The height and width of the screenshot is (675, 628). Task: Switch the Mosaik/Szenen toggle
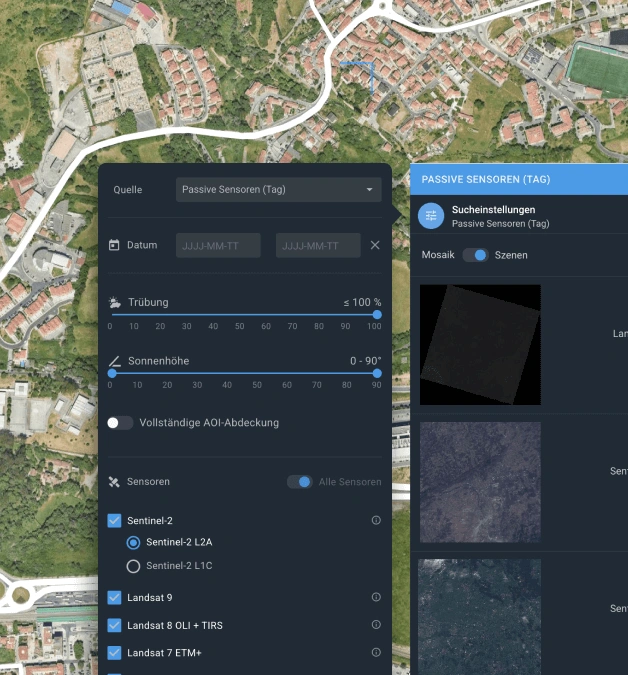pos(475,255)
